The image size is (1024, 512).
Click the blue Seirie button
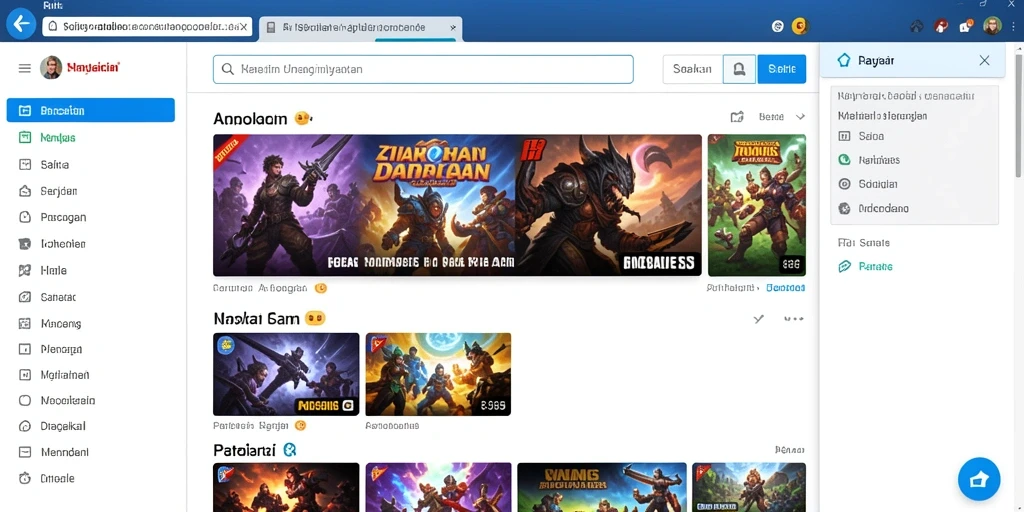tap(782, 69)
